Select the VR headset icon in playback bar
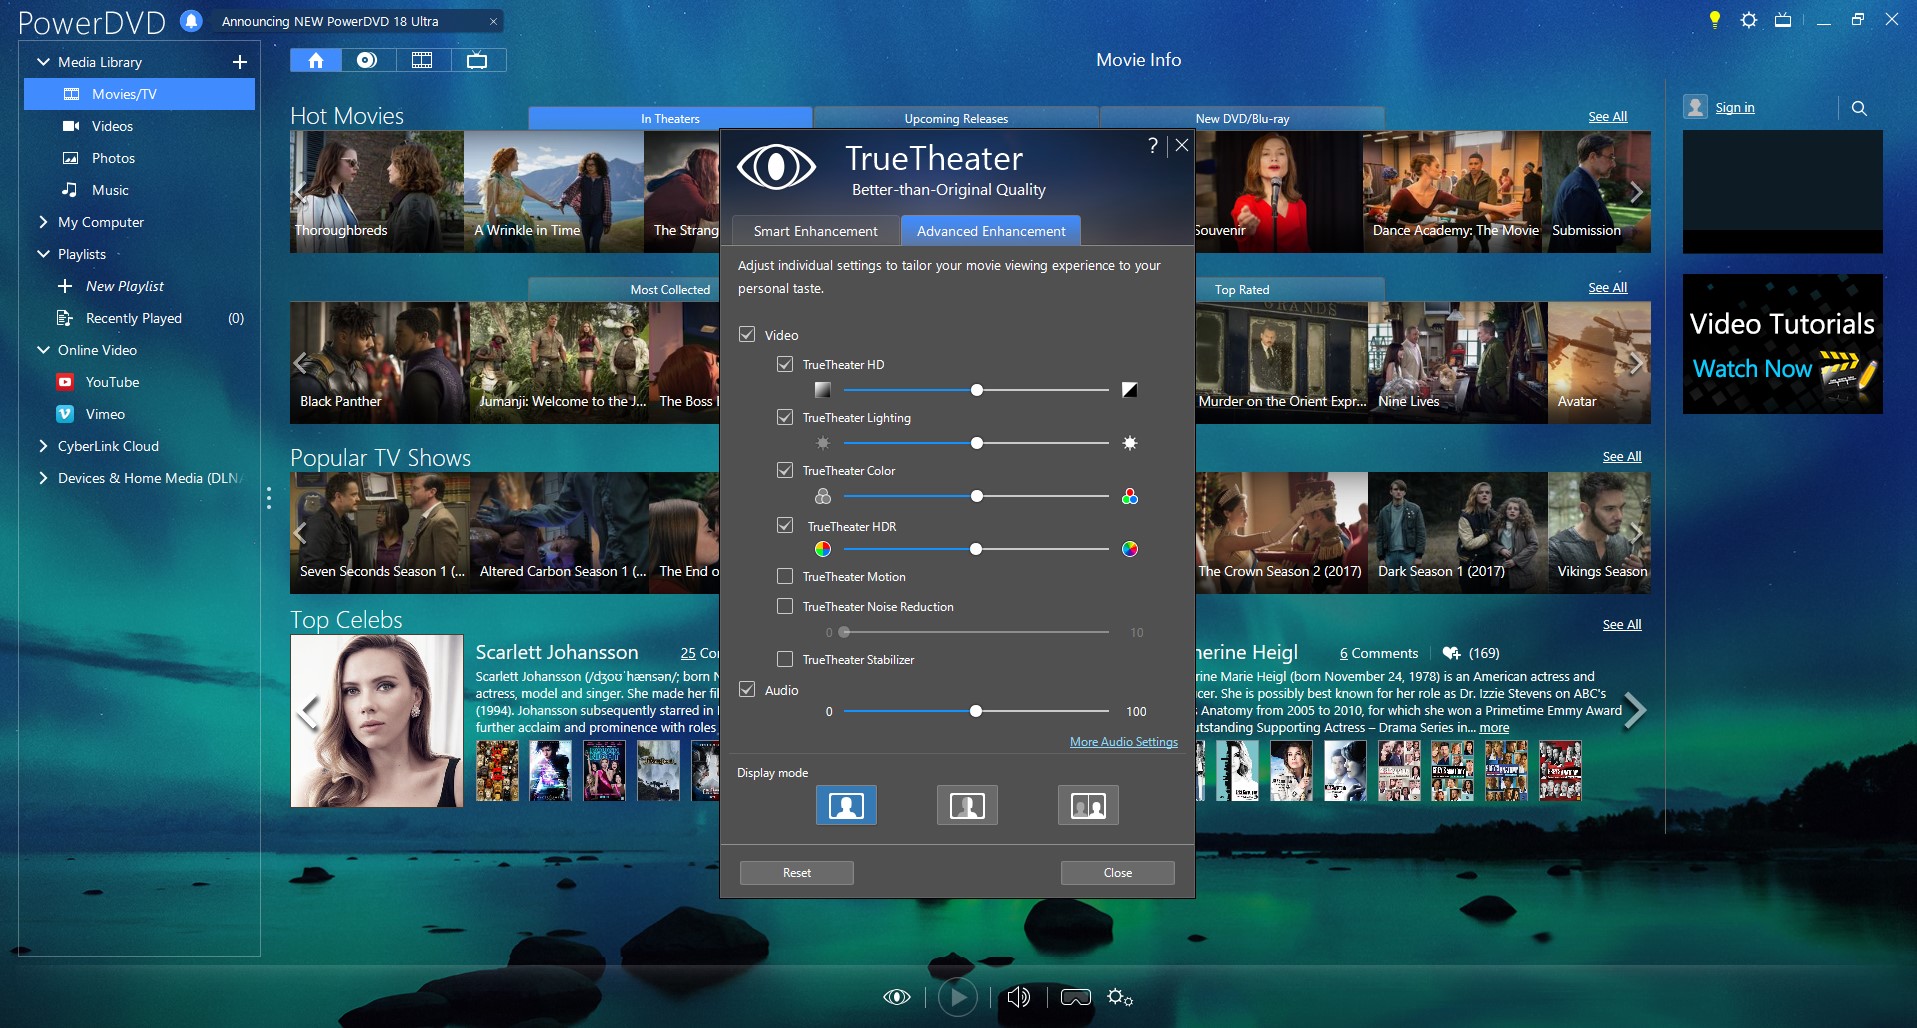The width and height of the screenshot is (1917, 1028). point(1074,996)
